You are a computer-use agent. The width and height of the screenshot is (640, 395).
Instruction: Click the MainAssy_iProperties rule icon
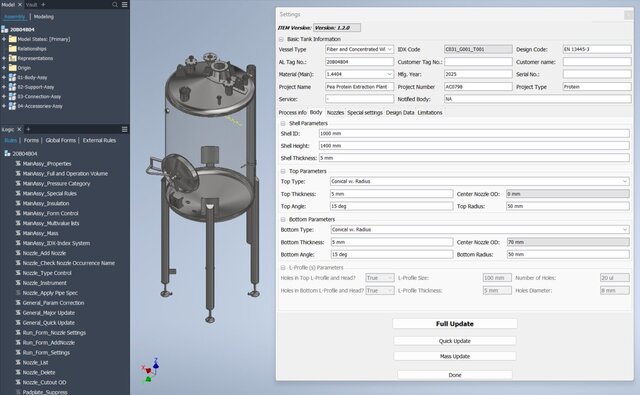coord(18,164)
